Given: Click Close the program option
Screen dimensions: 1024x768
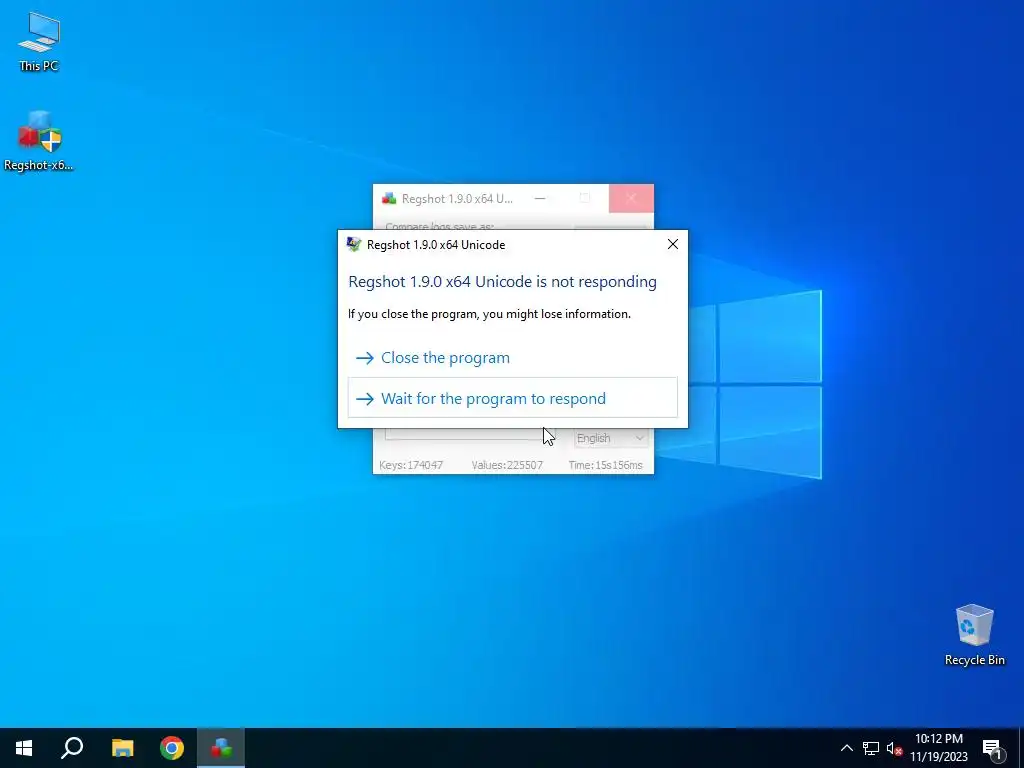Looking at the screenshot, I should (513, 358).
